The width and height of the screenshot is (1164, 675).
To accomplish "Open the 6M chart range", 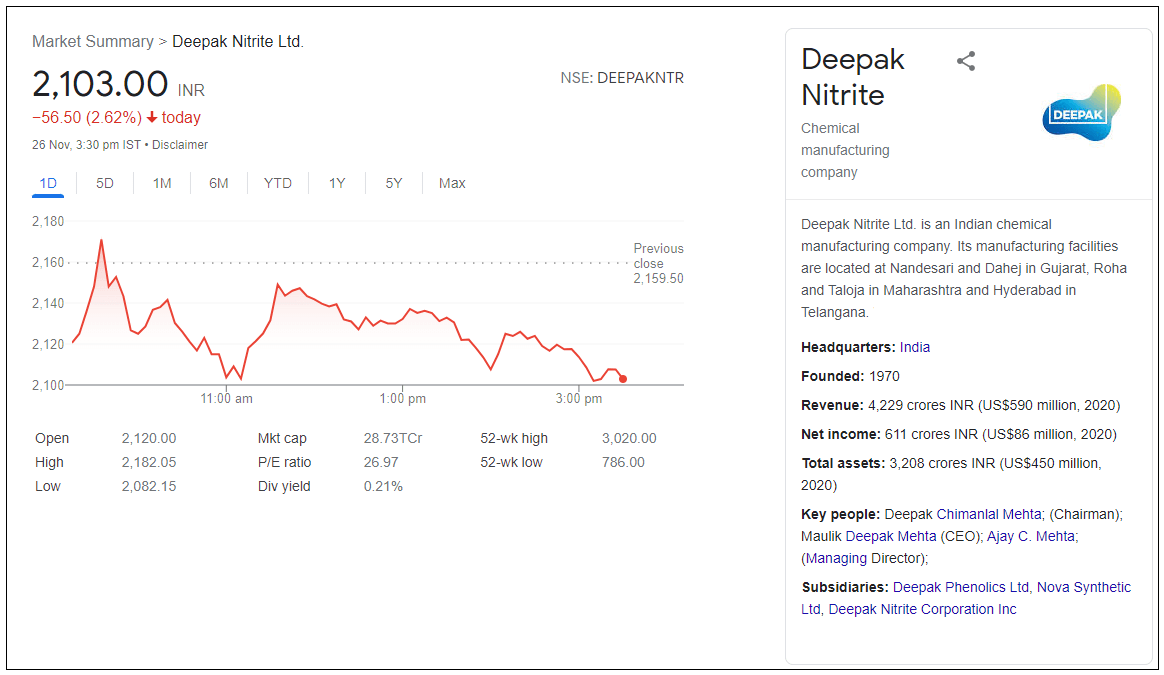I will coord(219,183).
